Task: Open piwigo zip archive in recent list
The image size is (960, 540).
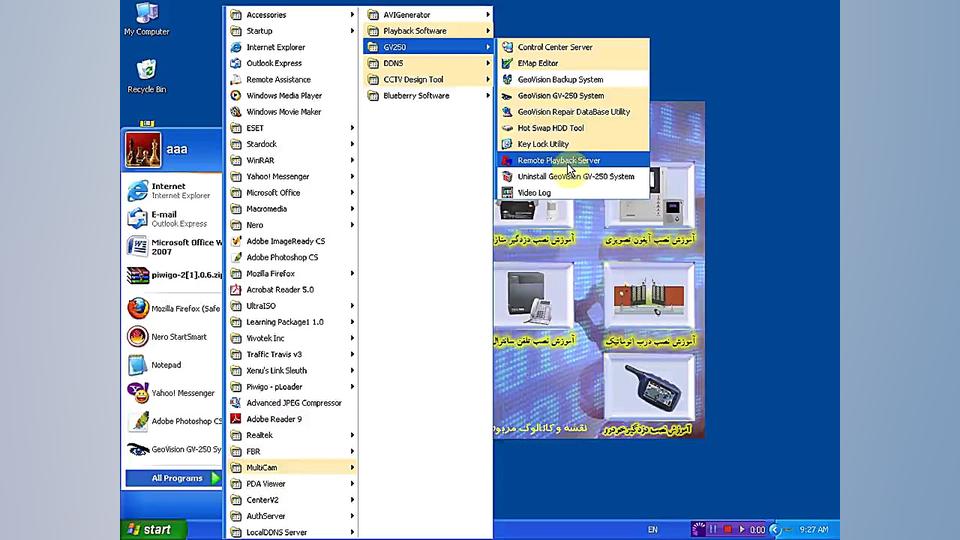Action: click(173, 275)
